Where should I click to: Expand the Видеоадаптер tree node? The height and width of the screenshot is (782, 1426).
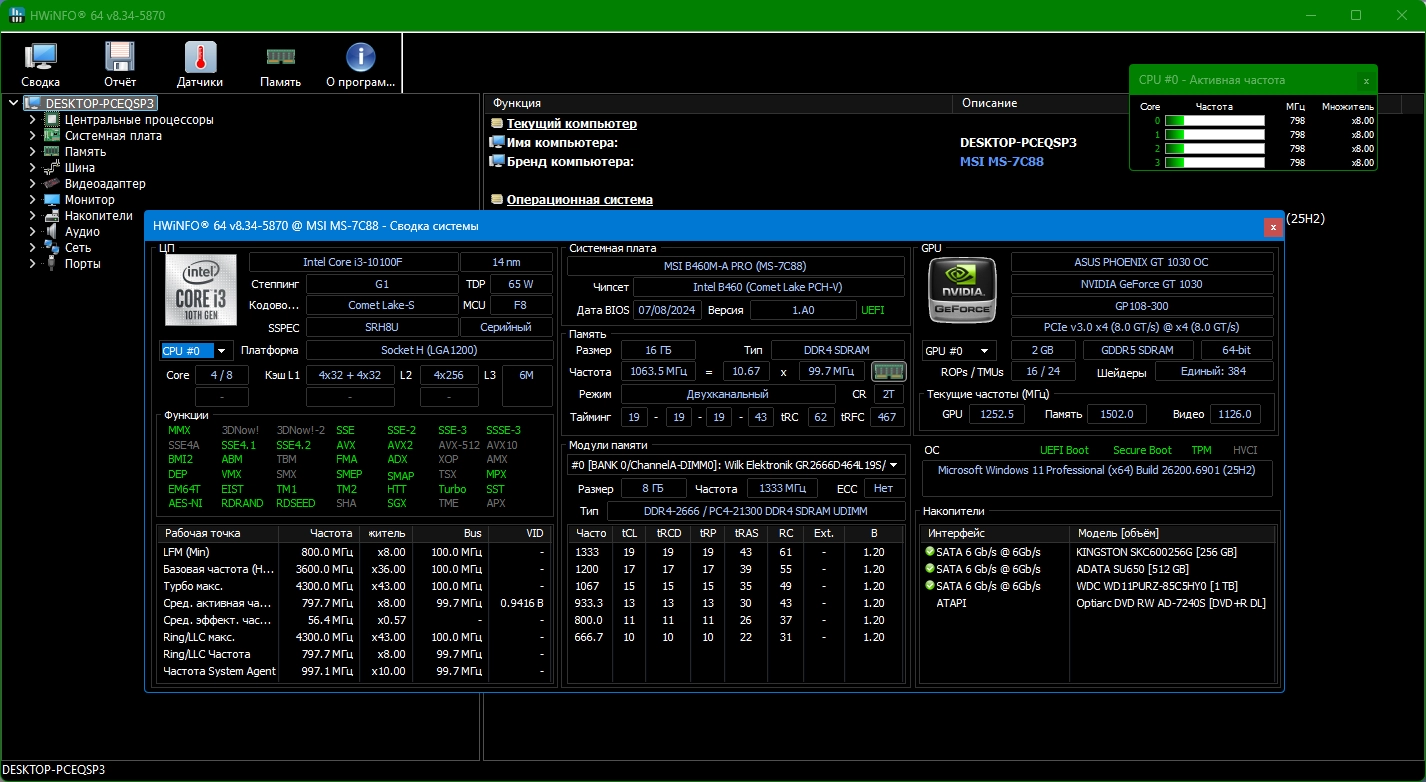pos(32,184)
